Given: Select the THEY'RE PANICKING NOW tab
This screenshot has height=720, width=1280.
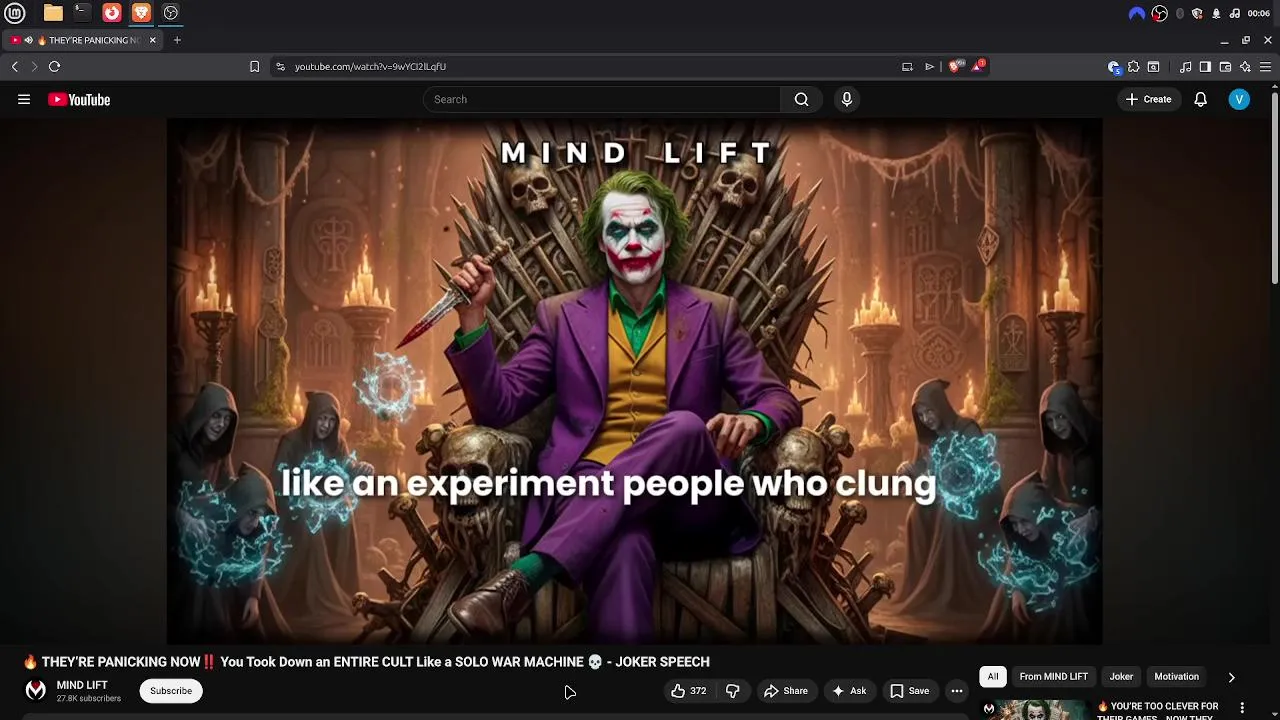Looking at the screenshot, I should click(83, 40).
